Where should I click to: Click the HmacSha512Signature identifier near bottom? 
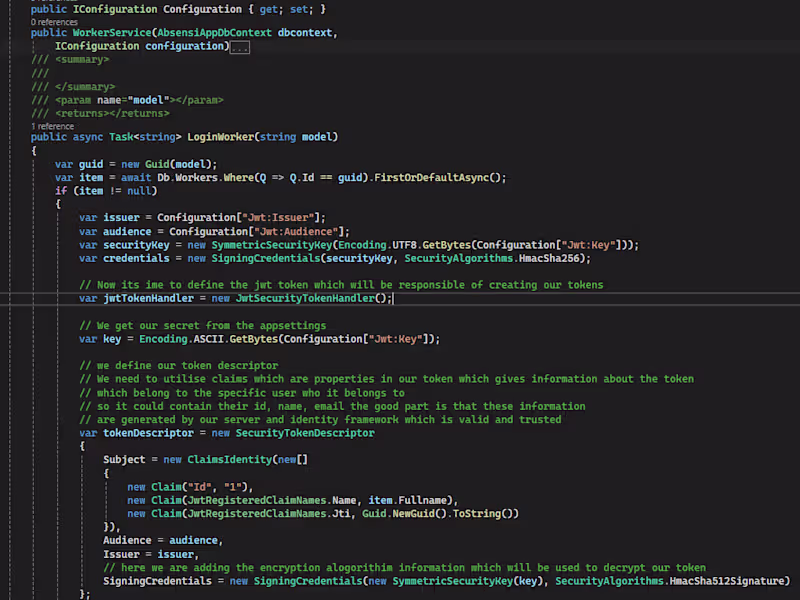pyautogui.click(x=726, y=580)
